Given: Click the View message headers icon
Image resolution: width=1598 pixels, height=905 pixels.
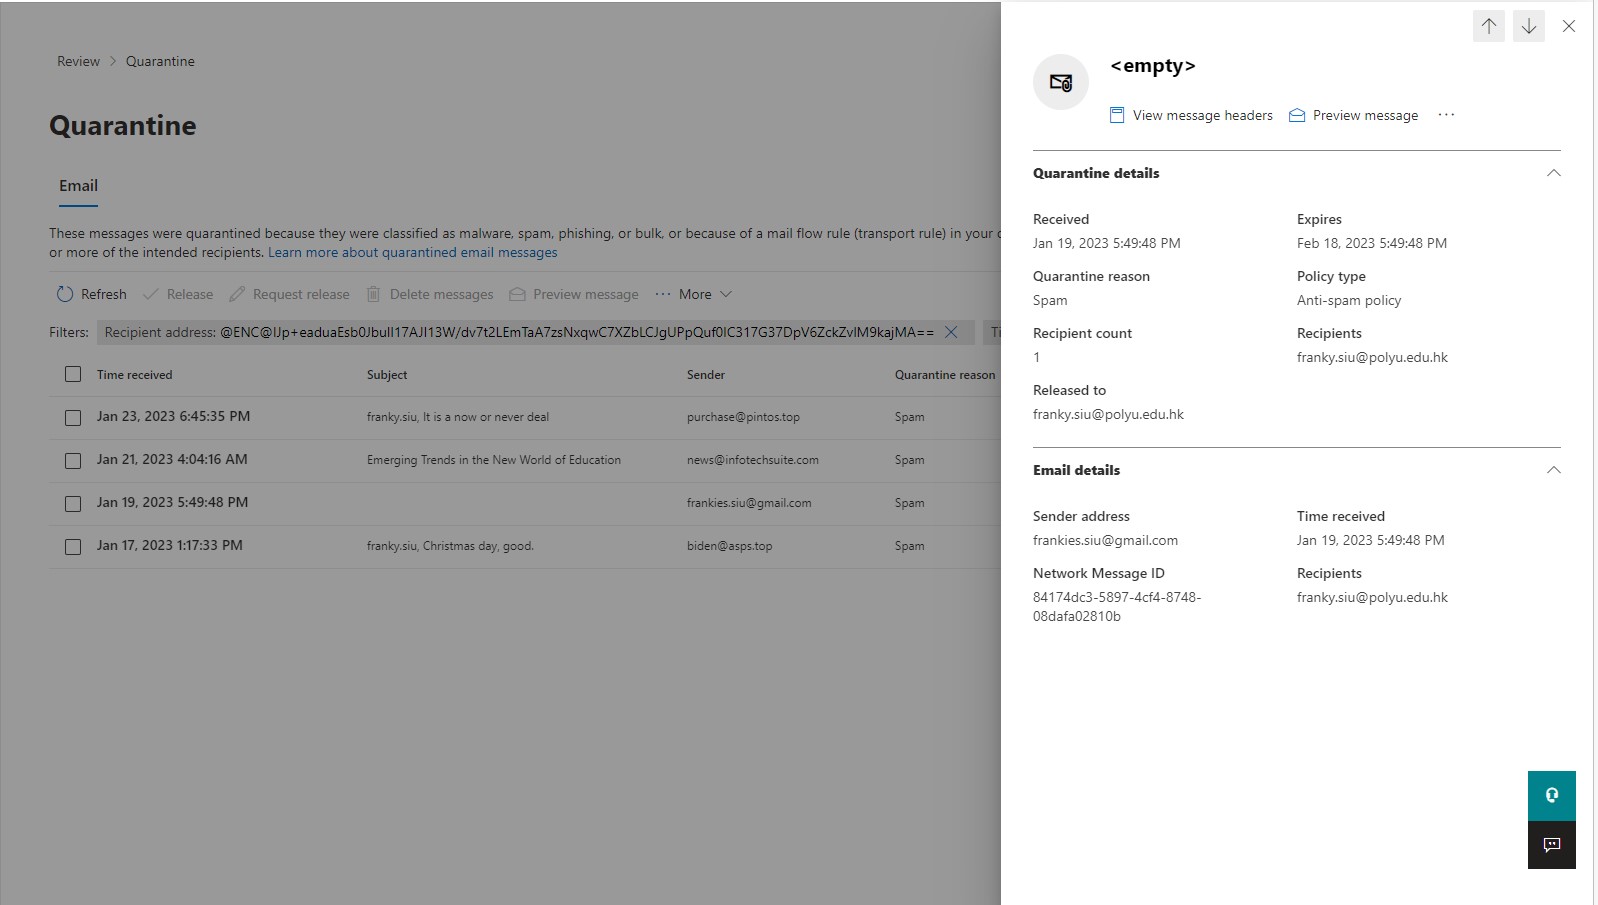Looking at the screenshot, I should tap(1117, 115).
